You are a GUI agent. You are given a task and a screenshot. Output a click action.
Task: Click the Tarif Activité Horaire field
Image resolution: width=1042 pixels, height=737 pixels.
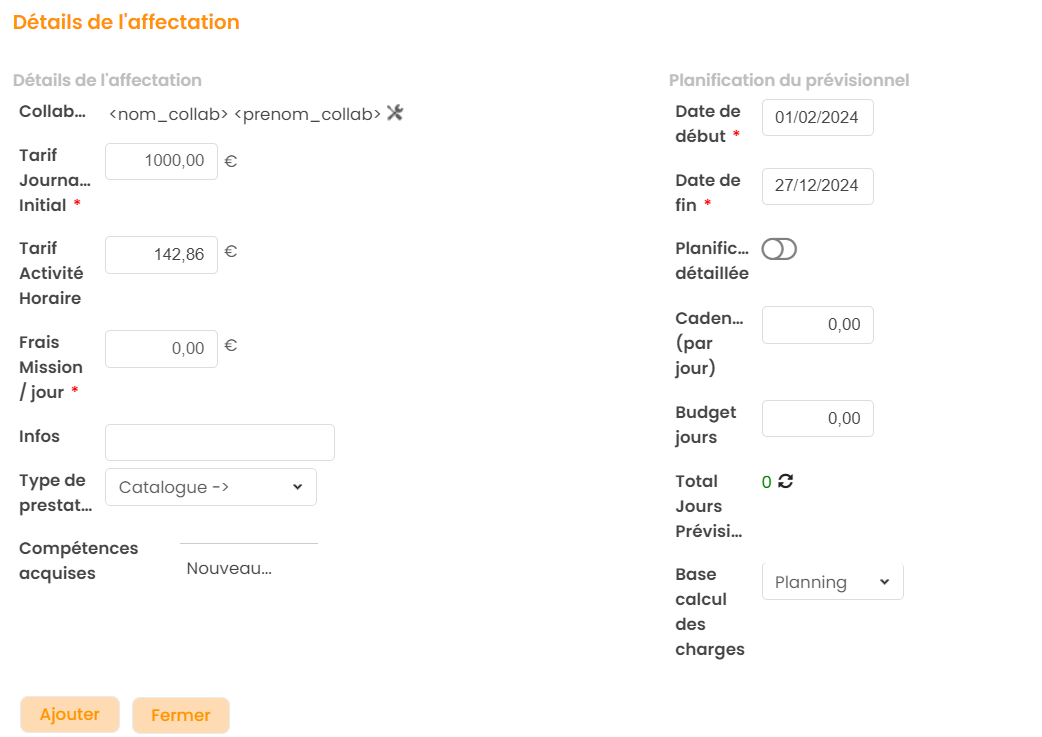161,255
